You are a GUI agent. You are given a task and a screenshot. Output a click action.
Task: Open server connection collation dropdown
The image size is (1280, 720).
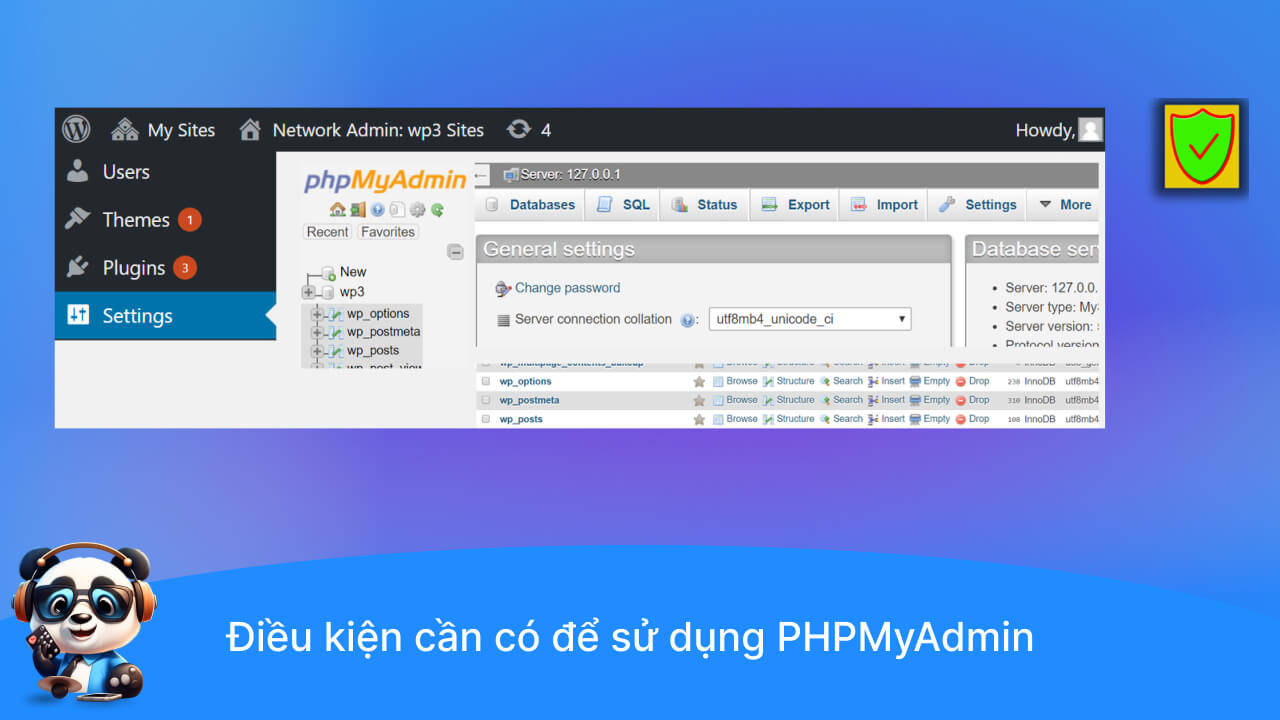point(810,319)
